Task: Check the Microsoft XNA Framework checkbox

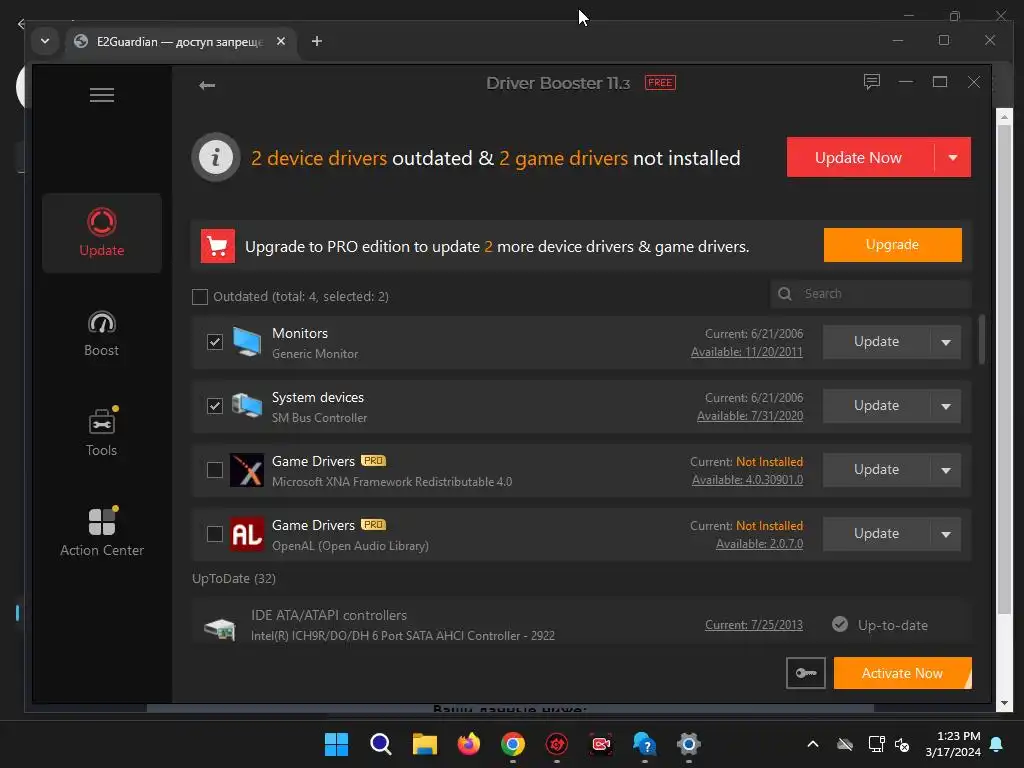Action: 215,470
